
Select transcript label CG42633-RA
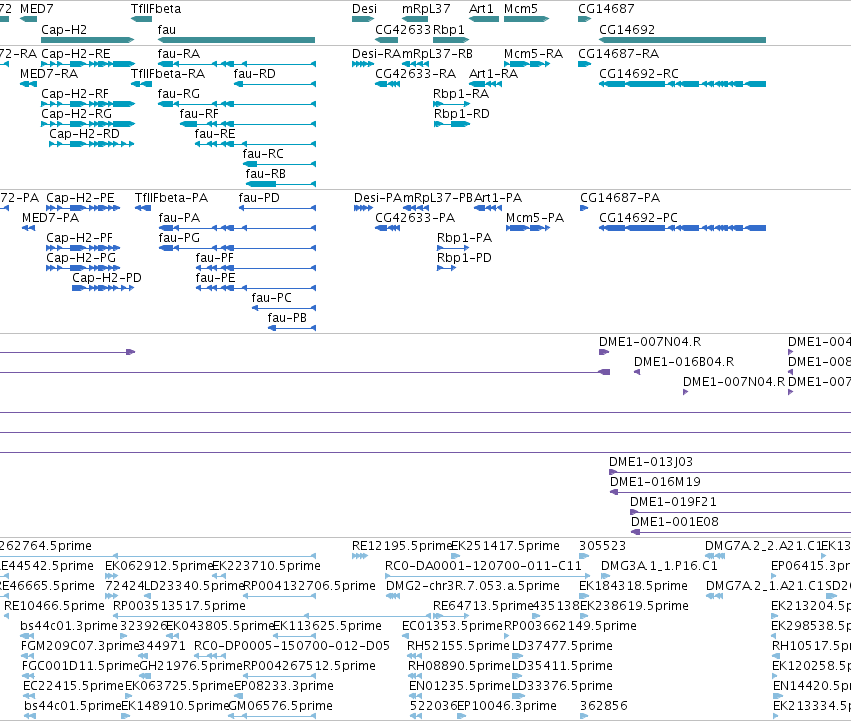click(416, 74)
